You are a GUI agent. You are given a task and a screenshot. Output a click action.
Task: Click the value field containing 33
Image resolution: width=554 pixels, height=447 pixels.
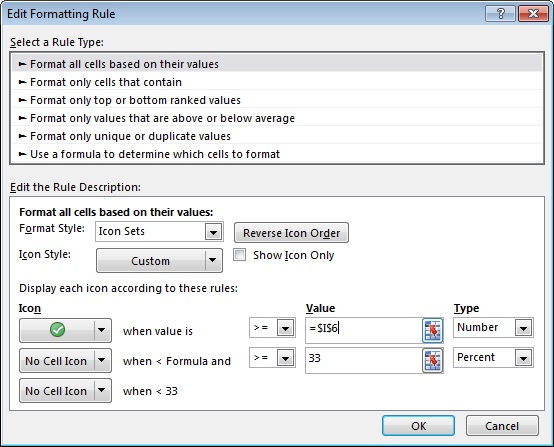pyautogui.click(x=364, y=360)
